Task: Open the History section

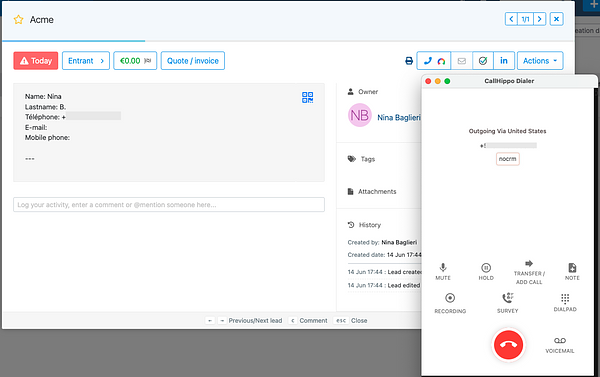Action: click(x=364, y=225)
